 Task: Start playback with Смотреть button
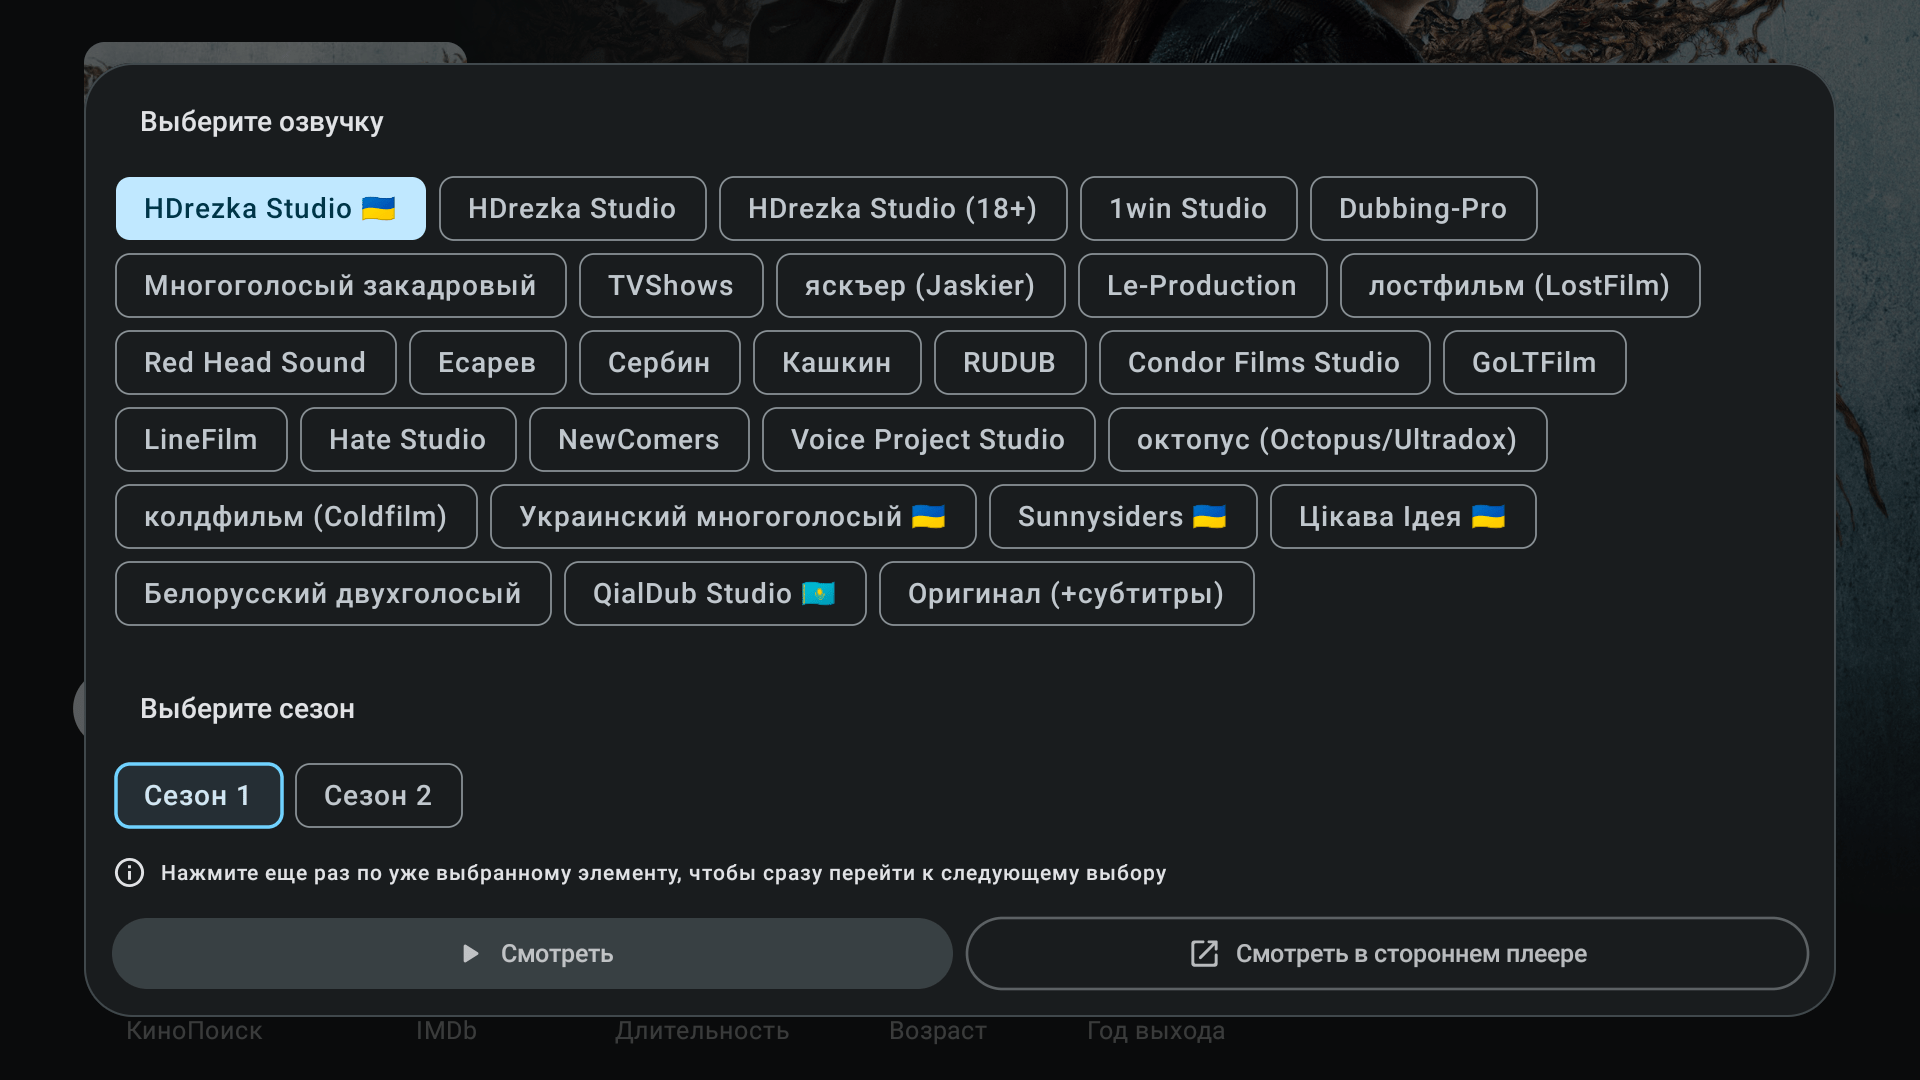tap(532, 953)
